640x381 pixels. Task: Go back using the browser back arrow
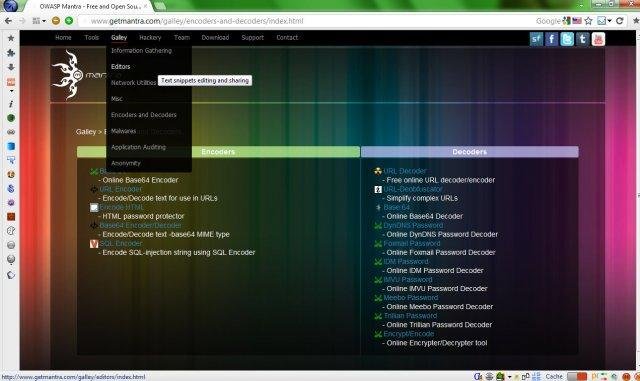click(8, 20)
